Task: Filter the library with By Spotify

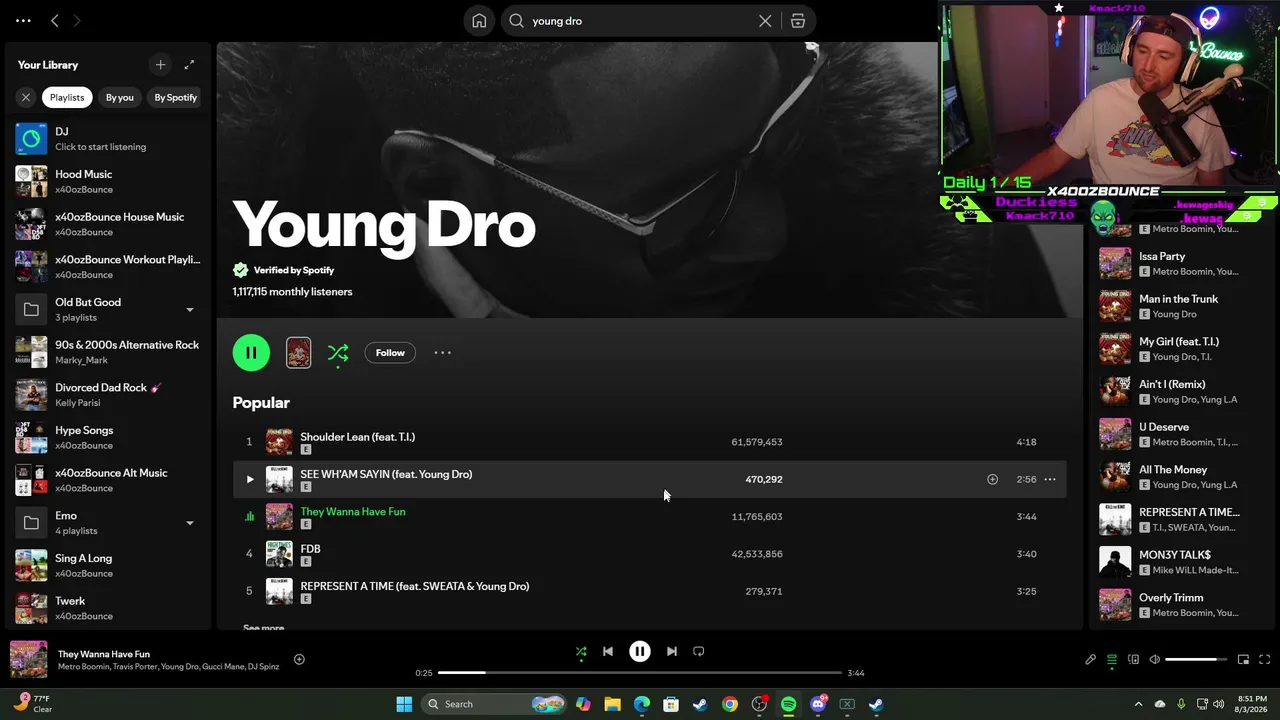Action: pos(176,97)
